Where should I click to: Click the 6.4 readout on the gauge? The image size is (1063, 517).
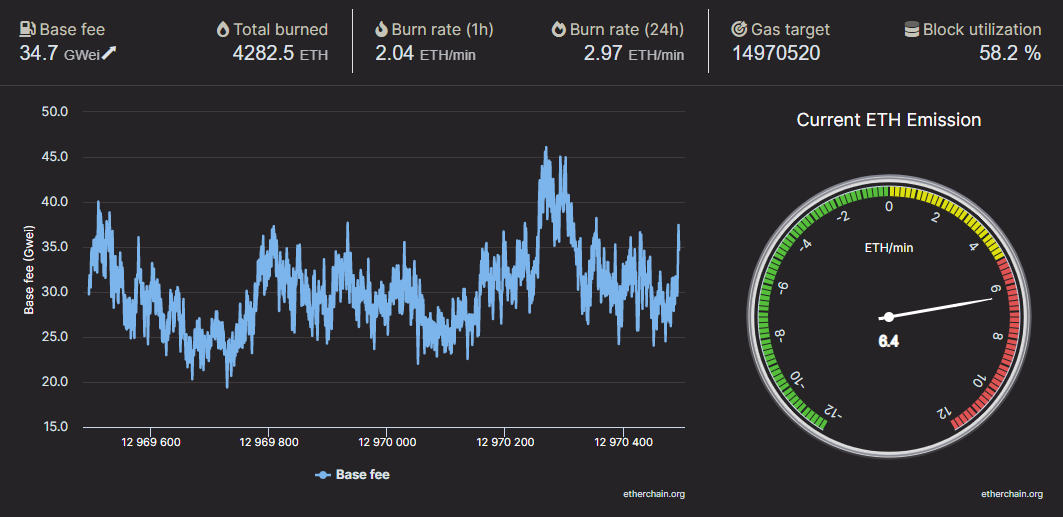pyautogui.click(x=888, y=342)
